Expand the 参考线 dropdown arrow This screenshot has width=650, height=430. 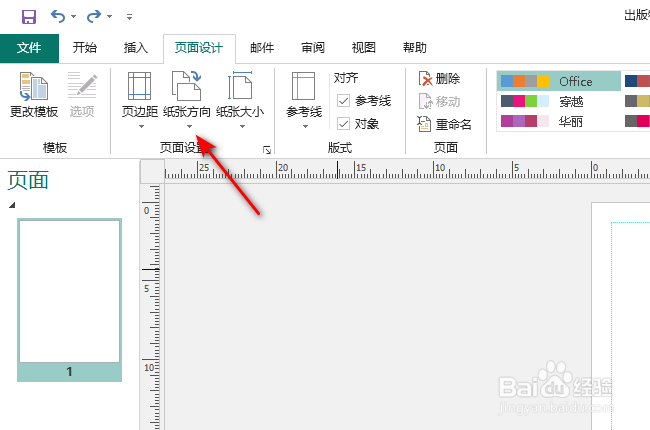point(306,126)
